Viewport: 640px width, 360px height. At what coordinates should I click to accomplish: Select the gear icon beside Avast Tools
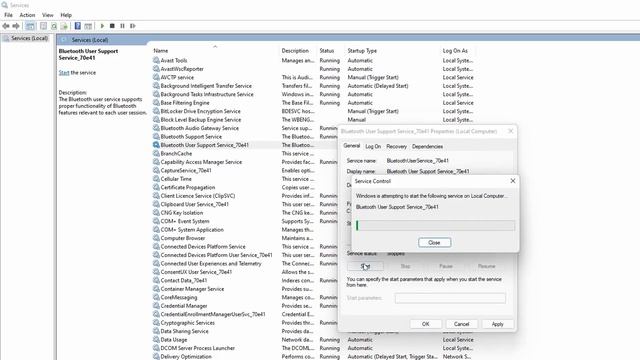156,60
